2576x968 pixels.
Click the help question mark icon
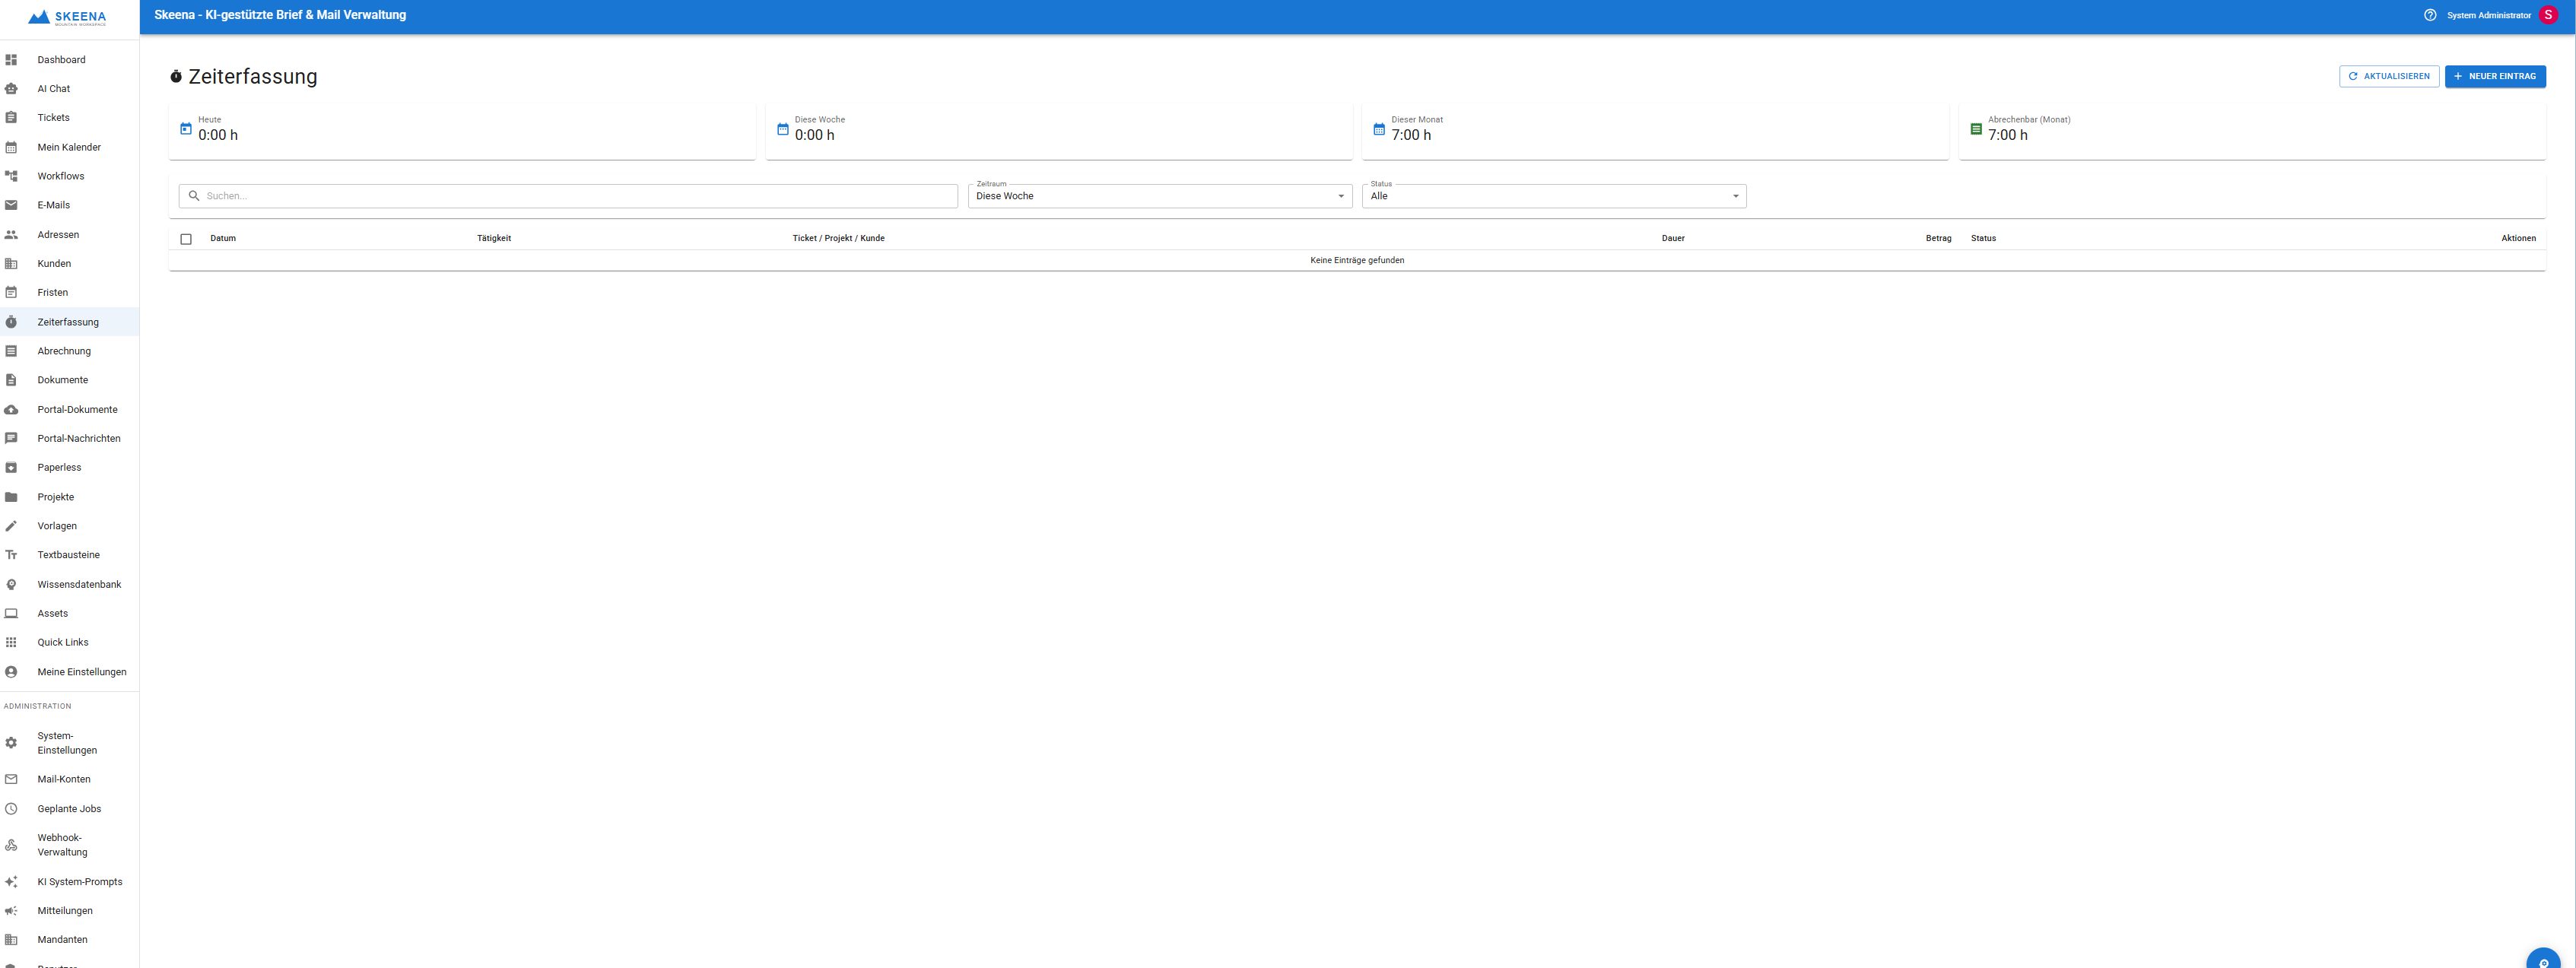tap(2429, 15)
